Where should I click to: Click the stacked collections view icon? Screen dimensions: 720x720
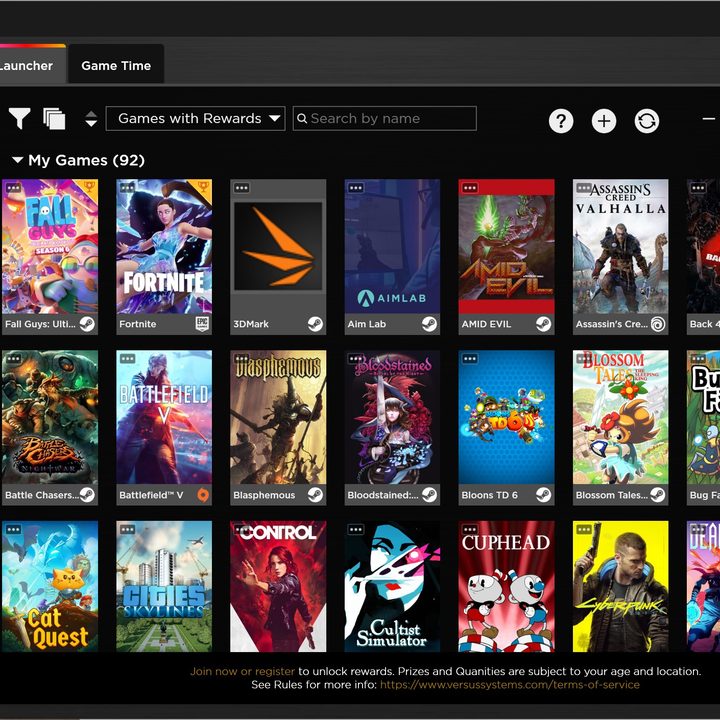pos(54,118)
